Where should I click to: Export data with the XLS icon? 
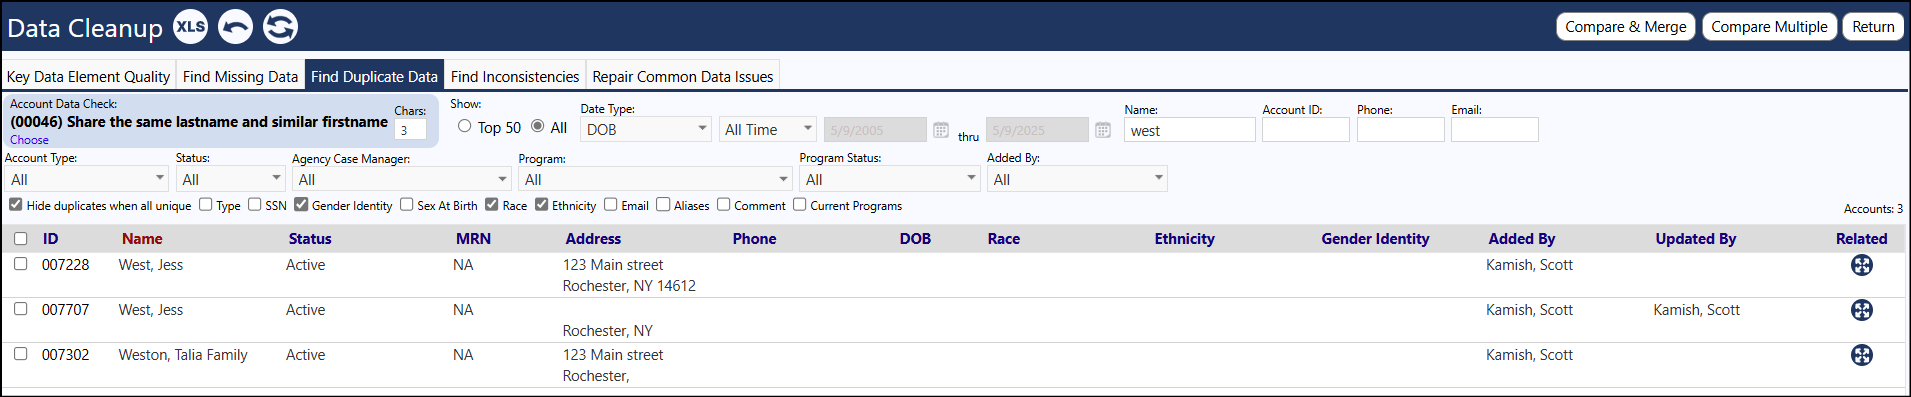pyautogui.click(x=190, y=27)
